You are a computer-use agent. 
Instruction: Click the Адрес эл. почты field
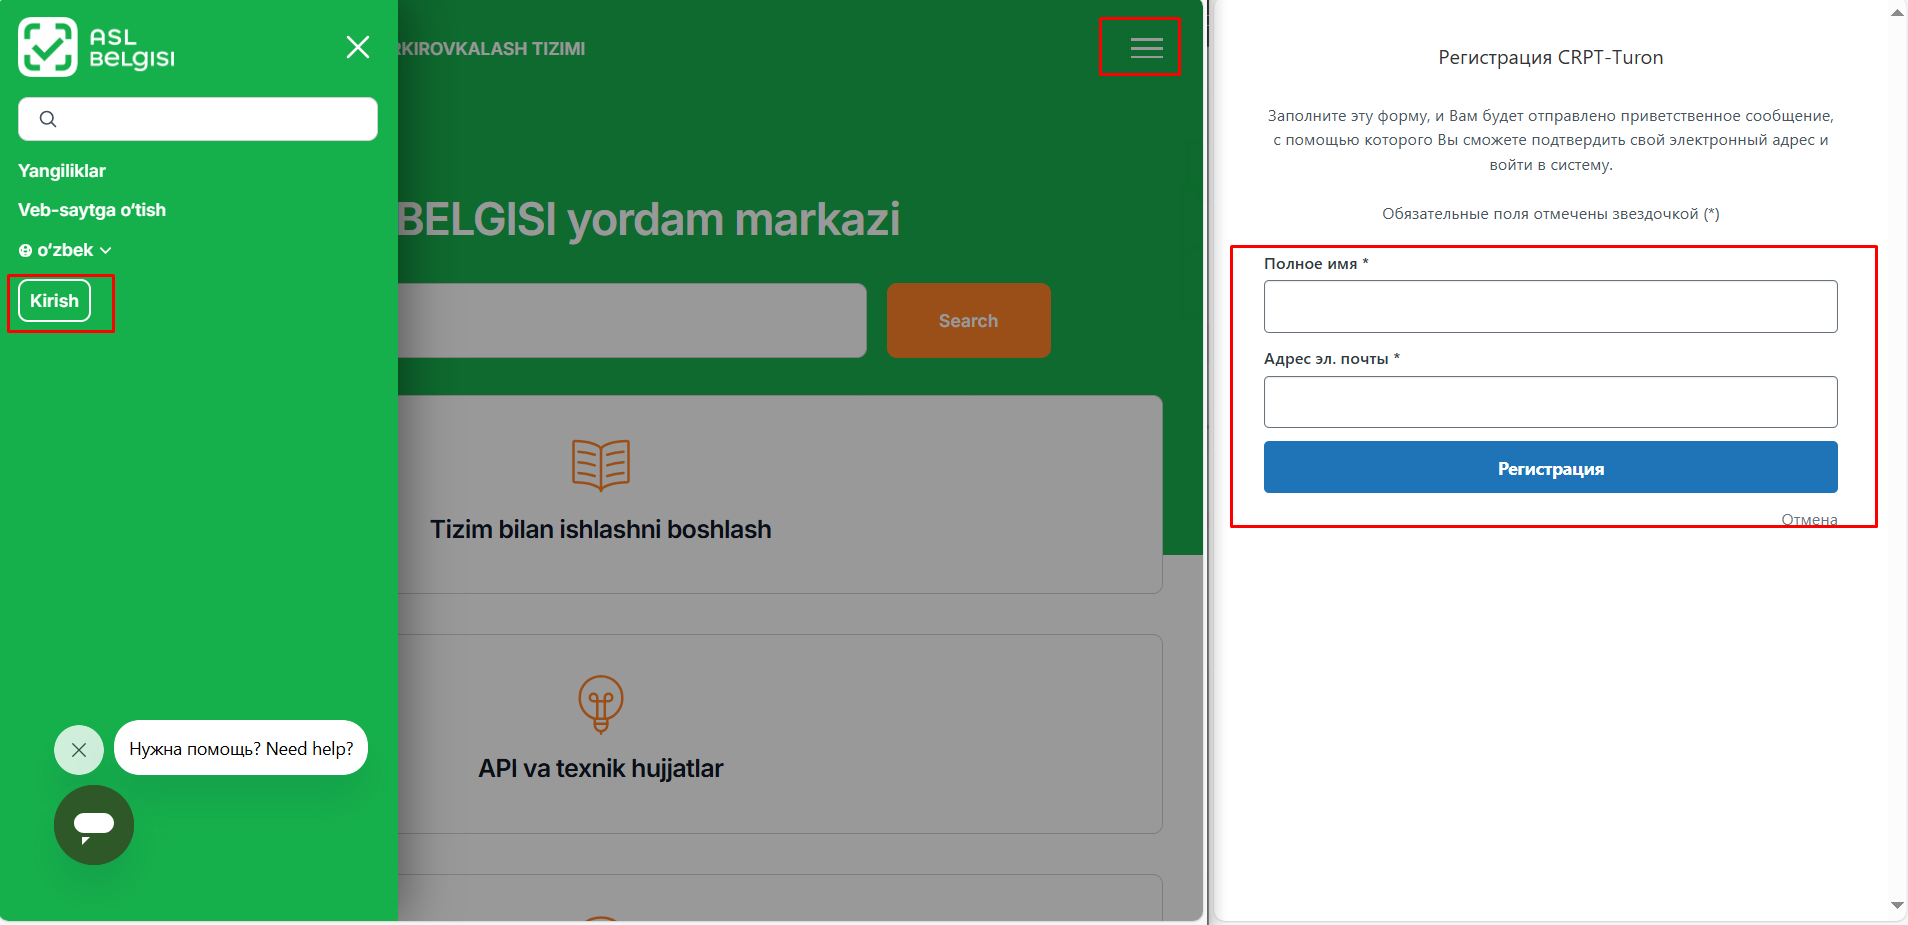coord(1550,402)
